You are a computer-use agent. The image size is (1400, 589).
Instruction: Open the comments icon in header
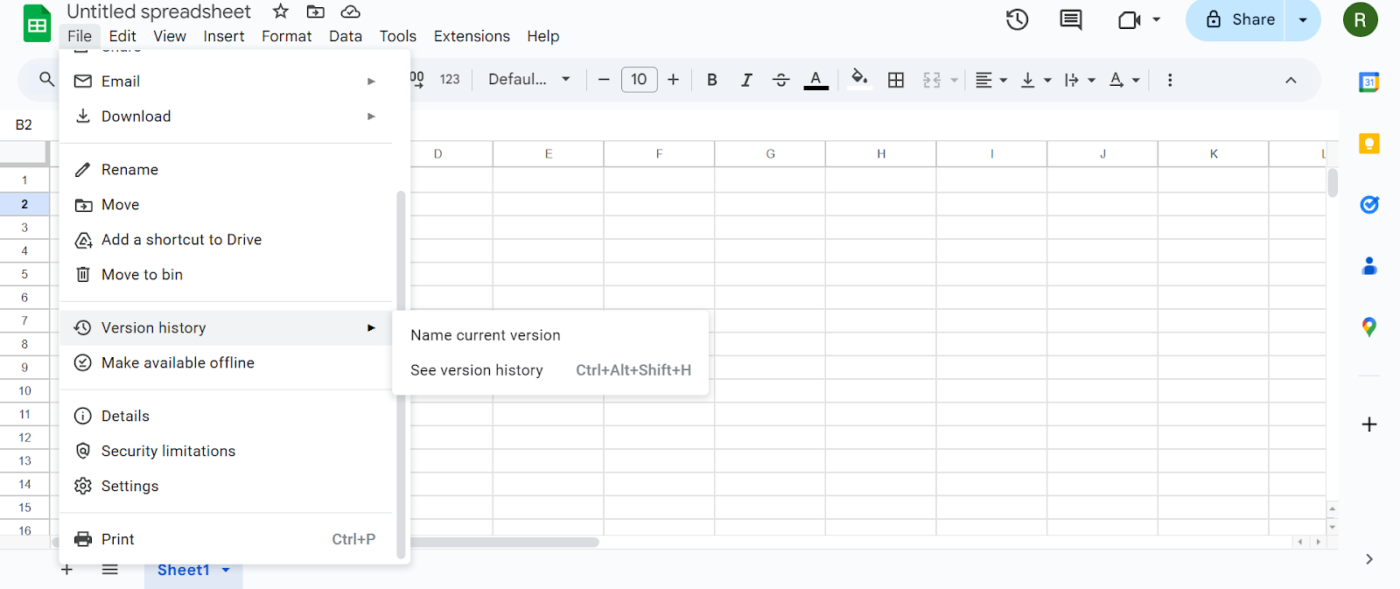coord(1071,19)
